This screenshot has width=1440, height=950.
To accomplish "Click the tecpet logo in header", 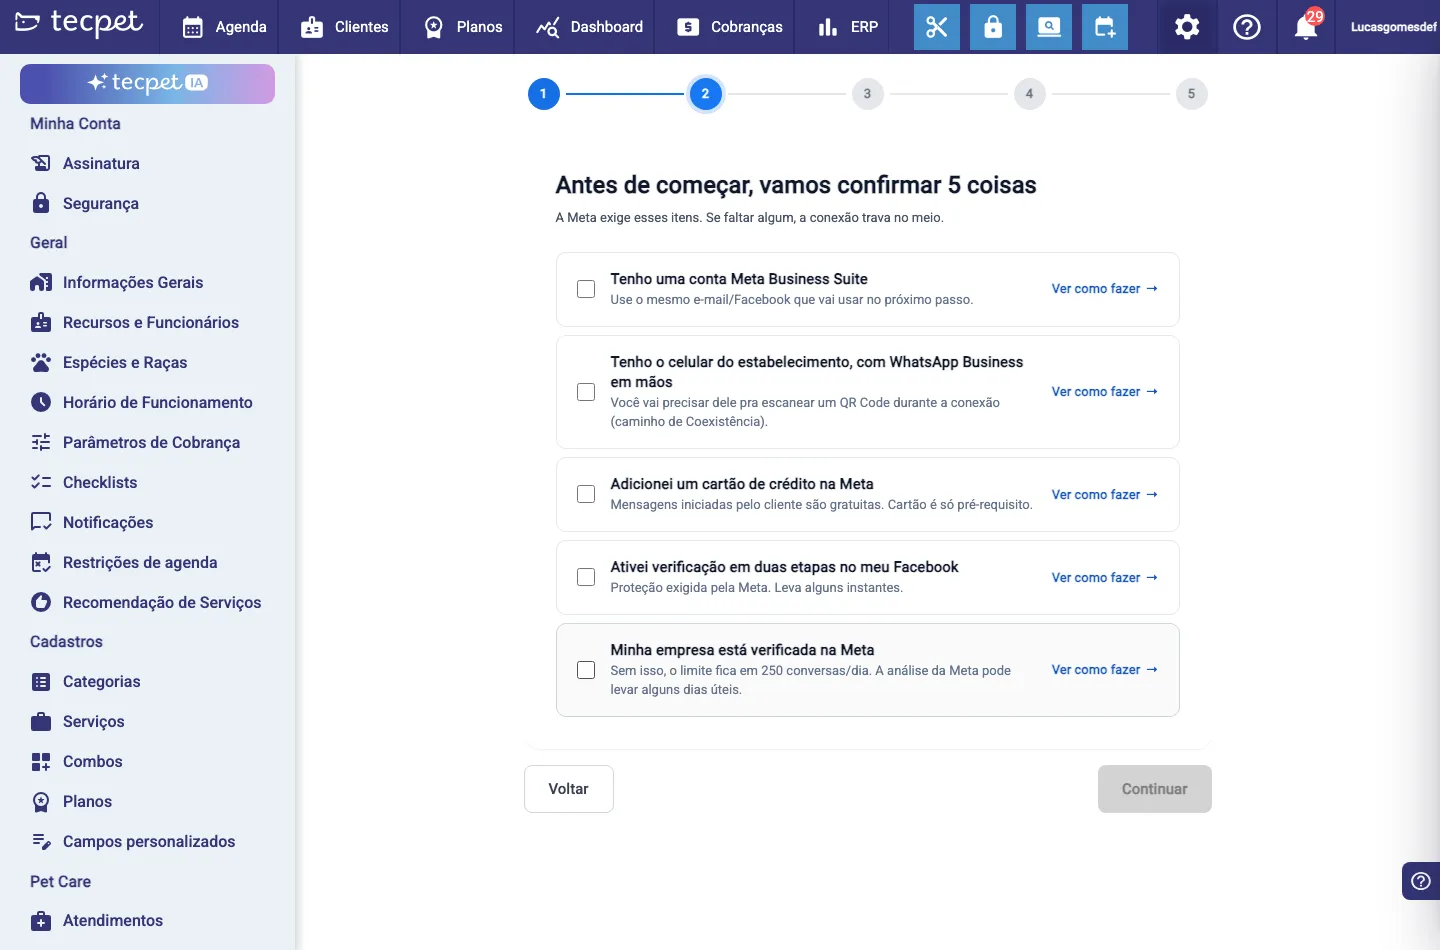I will tap(79, 23).
